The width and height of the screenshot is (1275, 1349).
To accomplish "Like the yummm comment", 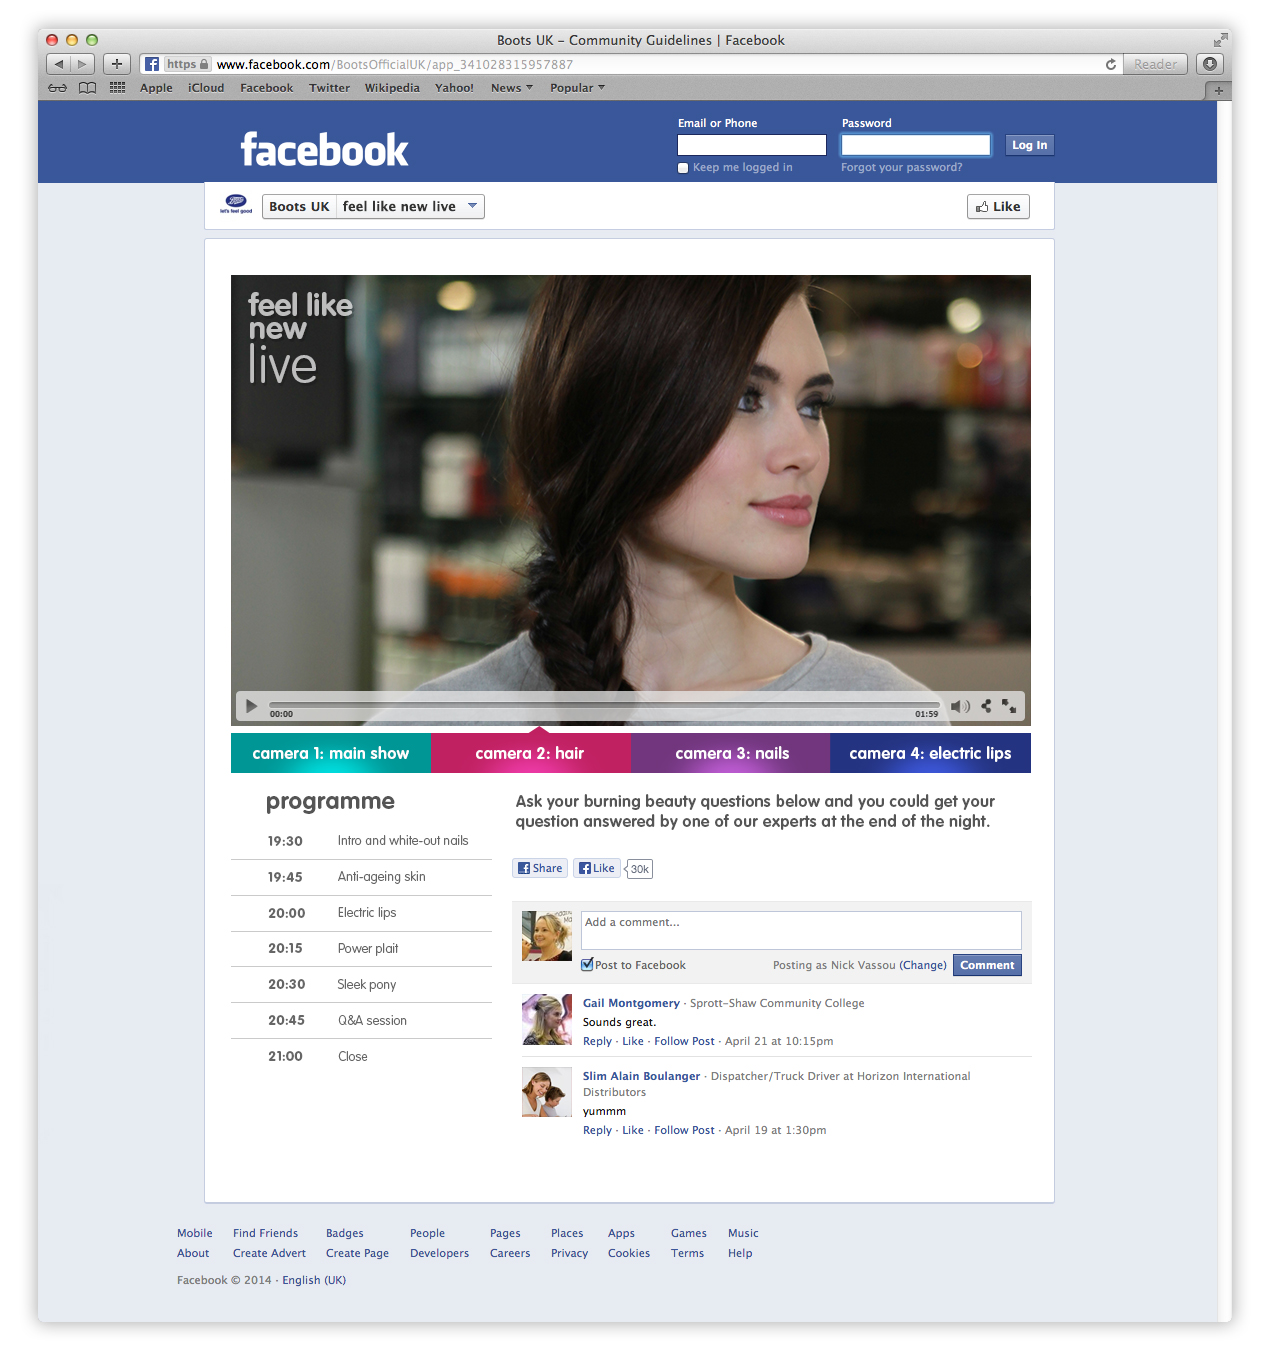I will 633,1130.
